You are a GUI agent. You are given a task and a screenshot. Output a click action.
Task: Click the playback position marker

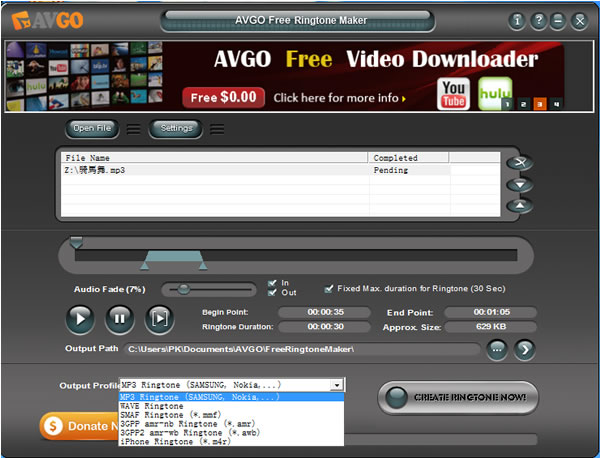(76, 243)
